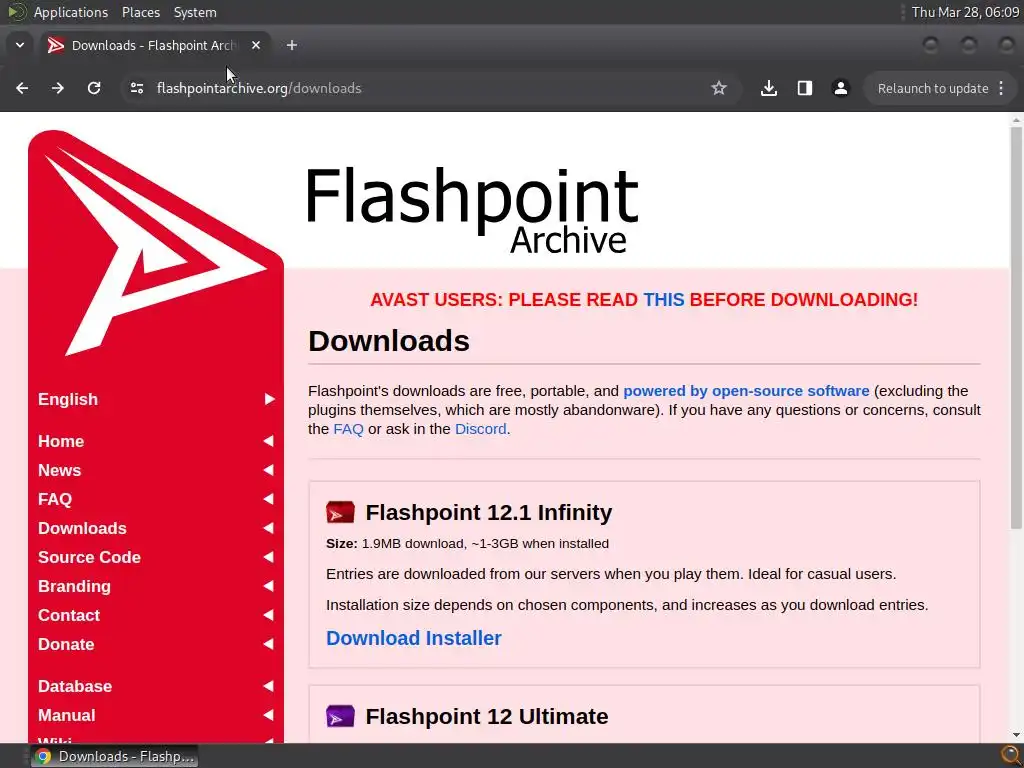1024x768 pixels.
Task: Click the arrow beside Downloads in sidebar
Action: tap(268, 528)
